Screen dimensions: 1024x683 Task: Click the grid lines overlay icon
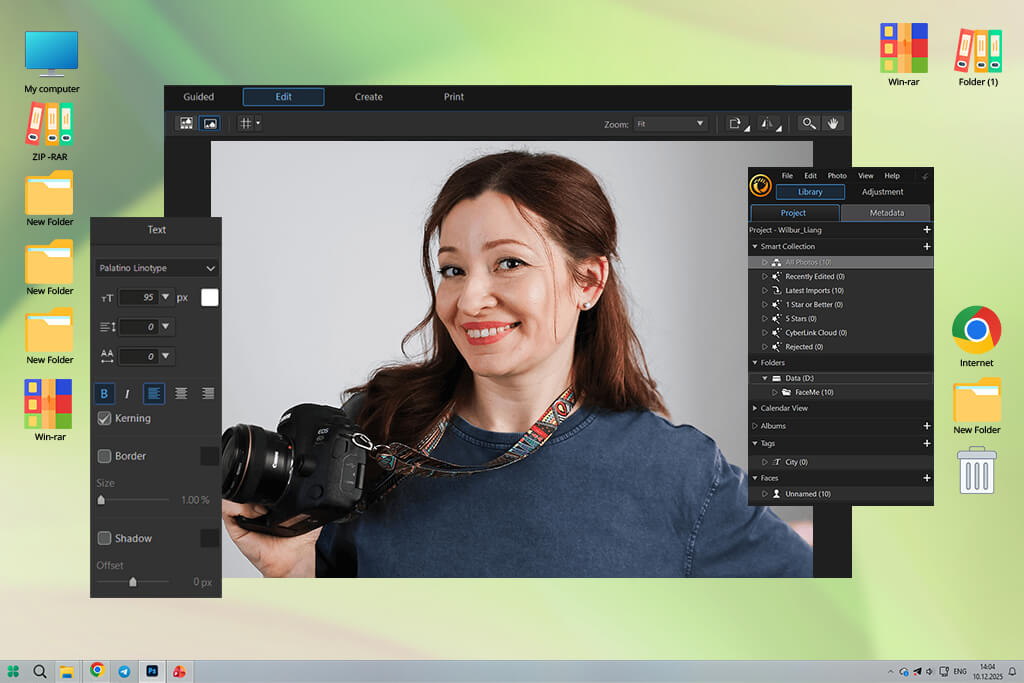[246, 123]
